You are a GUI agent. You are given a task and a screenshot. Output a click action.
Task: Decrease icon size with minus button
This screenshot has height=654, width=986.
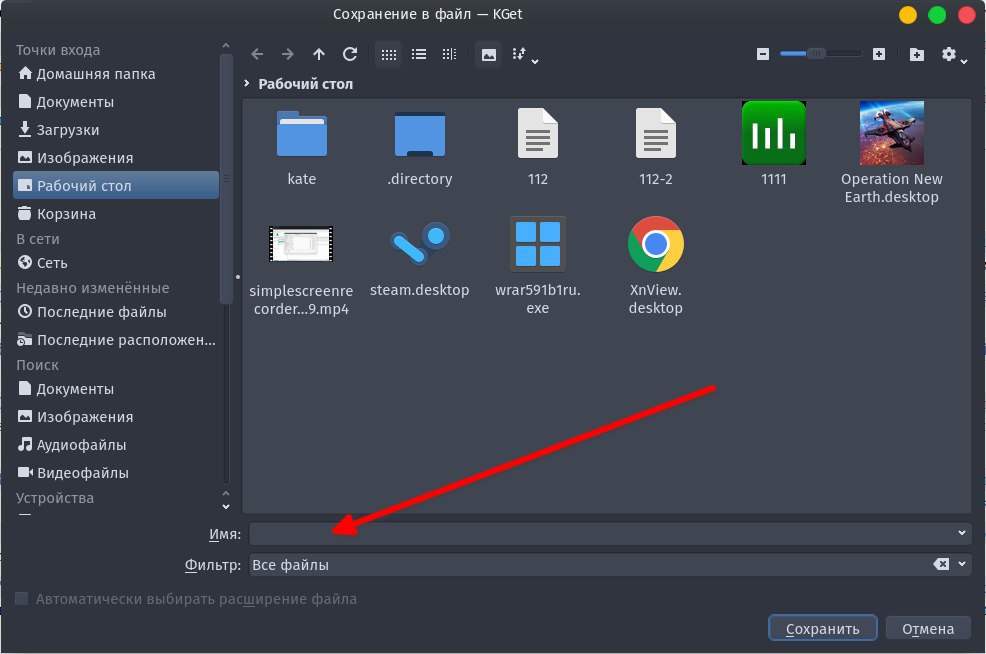(763, 55)
